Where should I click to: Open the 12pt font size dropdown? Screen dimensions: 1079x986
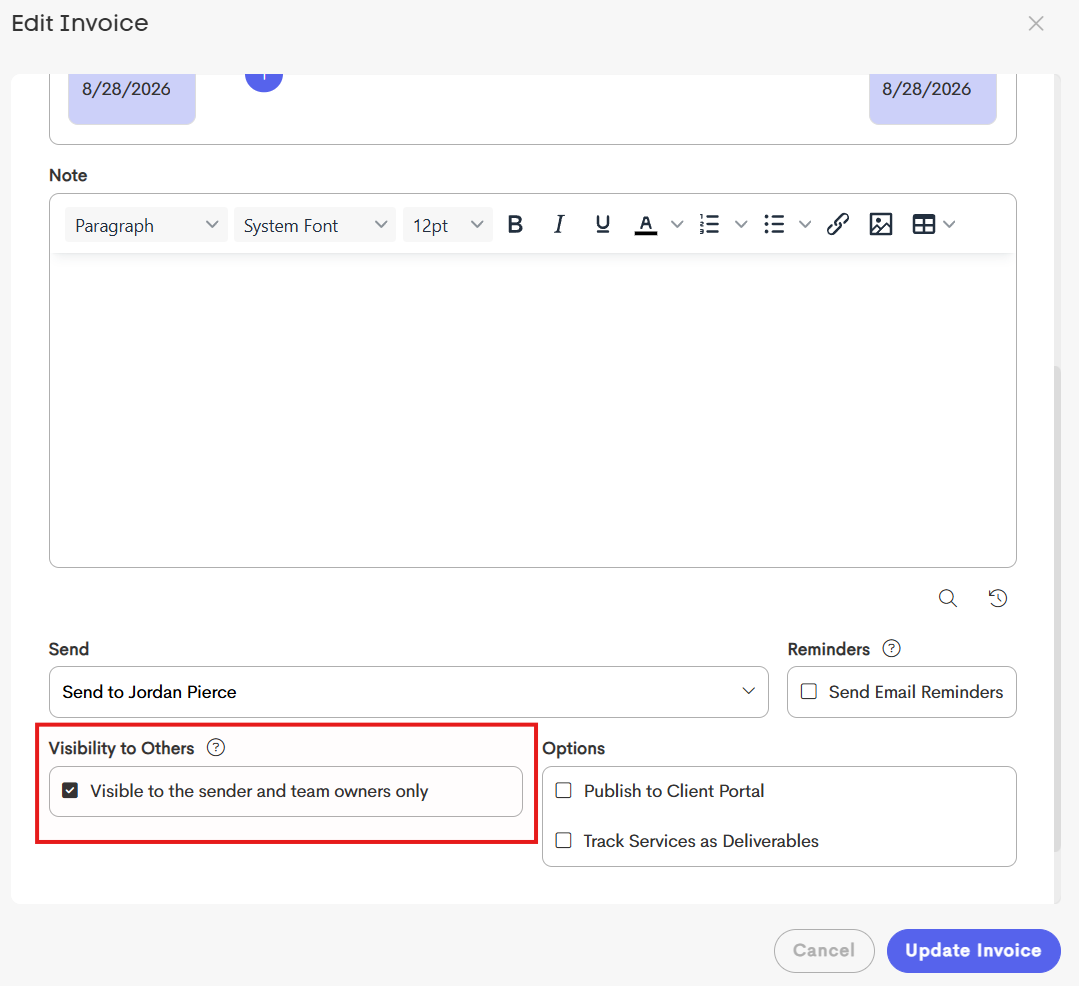point(448,225)
